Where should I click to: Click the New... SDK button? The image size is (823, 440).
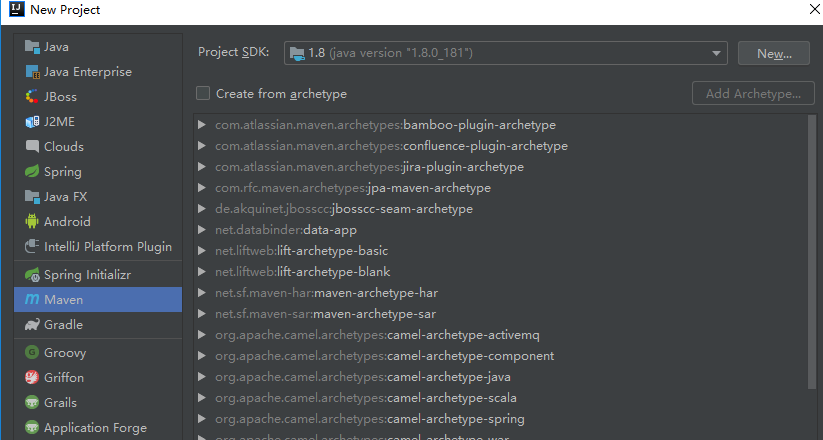(x=774, y=54)
